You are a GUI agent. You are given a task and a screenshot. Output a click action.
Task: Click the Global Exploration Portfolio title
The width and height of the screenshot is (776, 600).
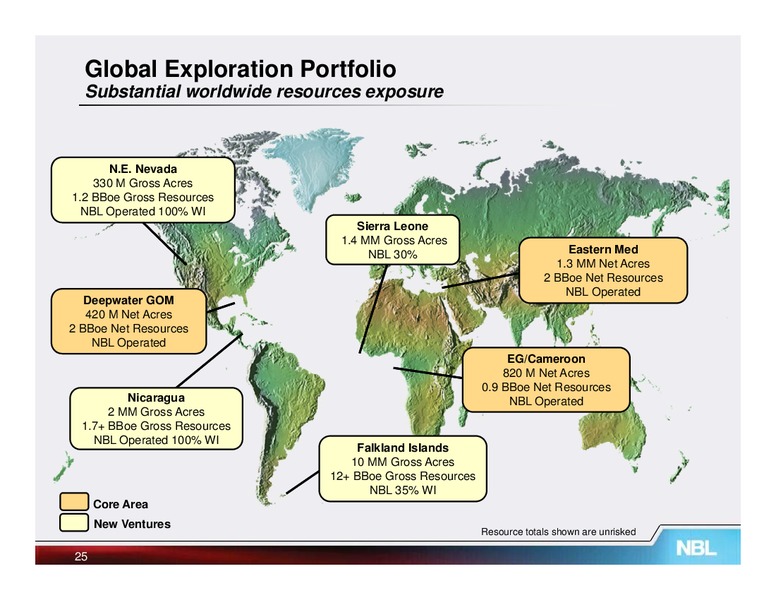(240, 69)
